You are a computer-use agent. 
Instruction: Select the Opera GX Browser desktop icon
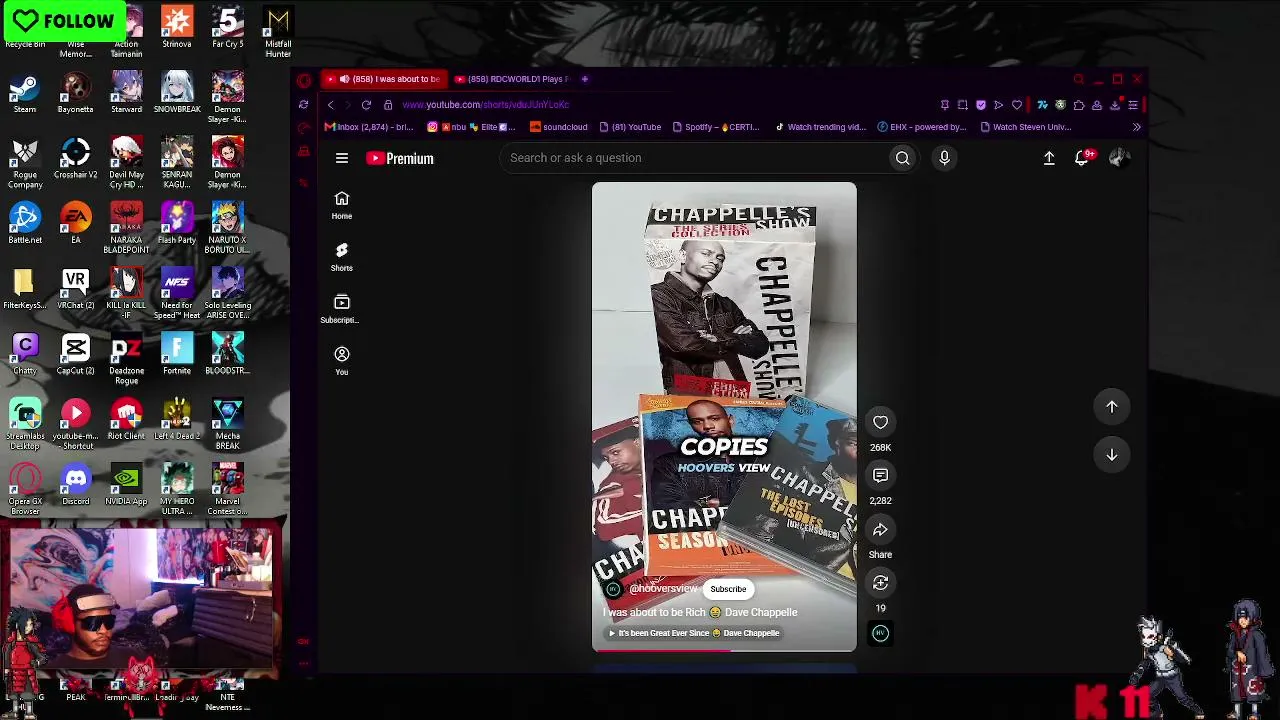pos(25,490)
